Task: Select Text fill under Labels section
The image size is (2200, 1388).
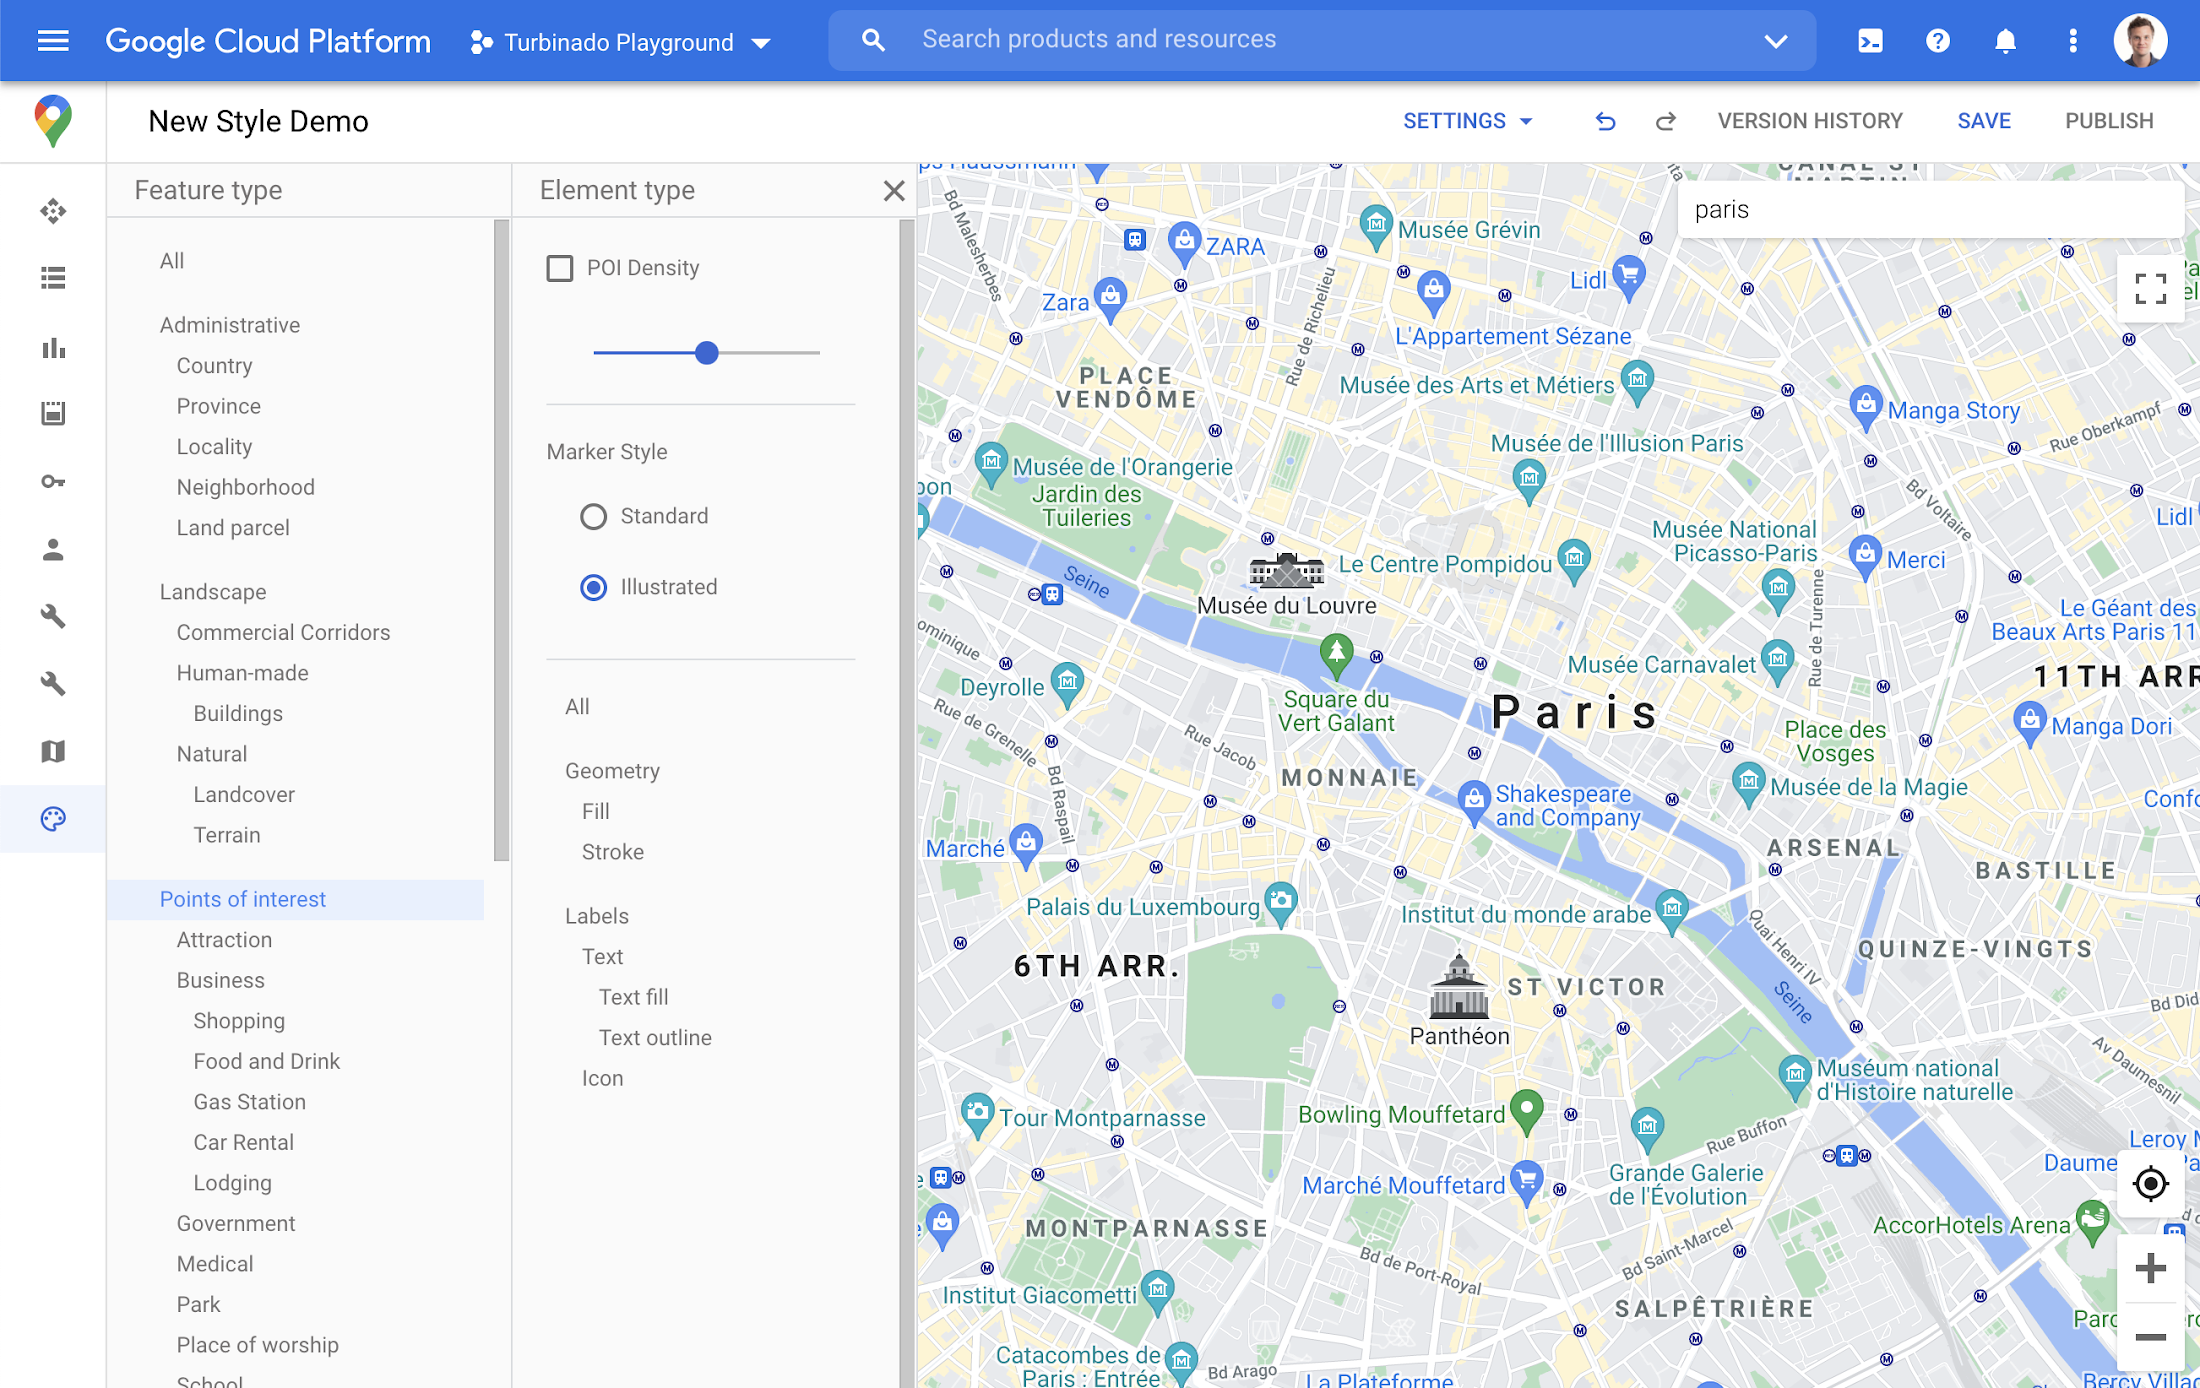Action: (632, 996)
